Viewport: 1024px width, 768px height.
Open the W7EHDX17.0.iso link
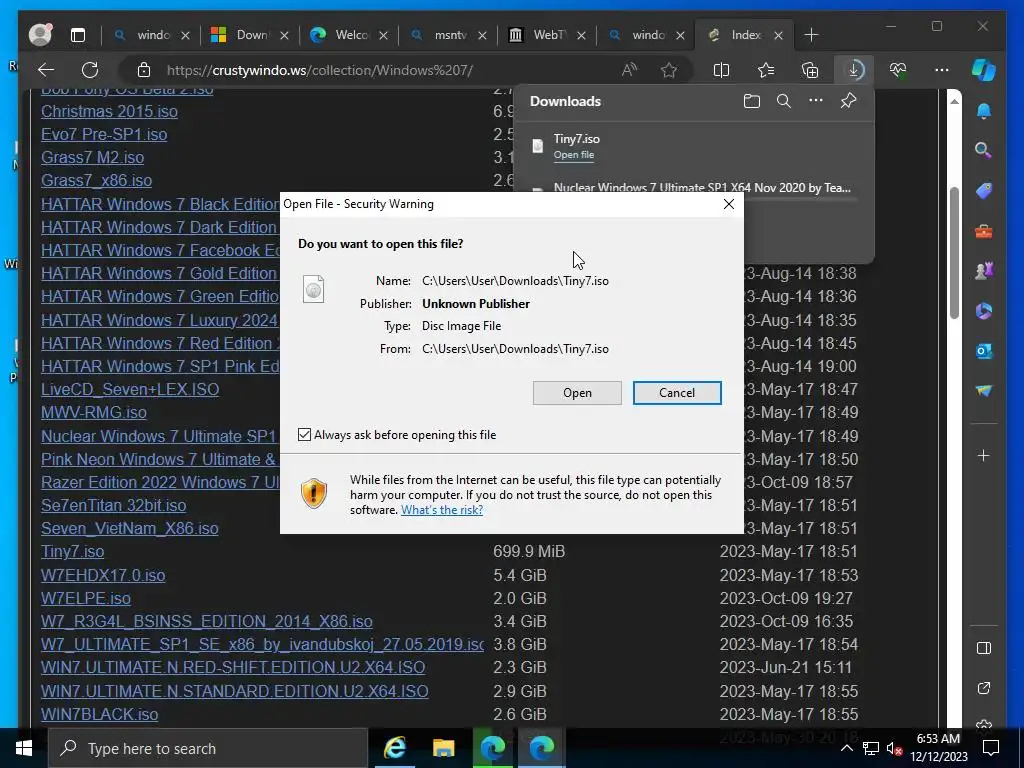coord(103,575)
